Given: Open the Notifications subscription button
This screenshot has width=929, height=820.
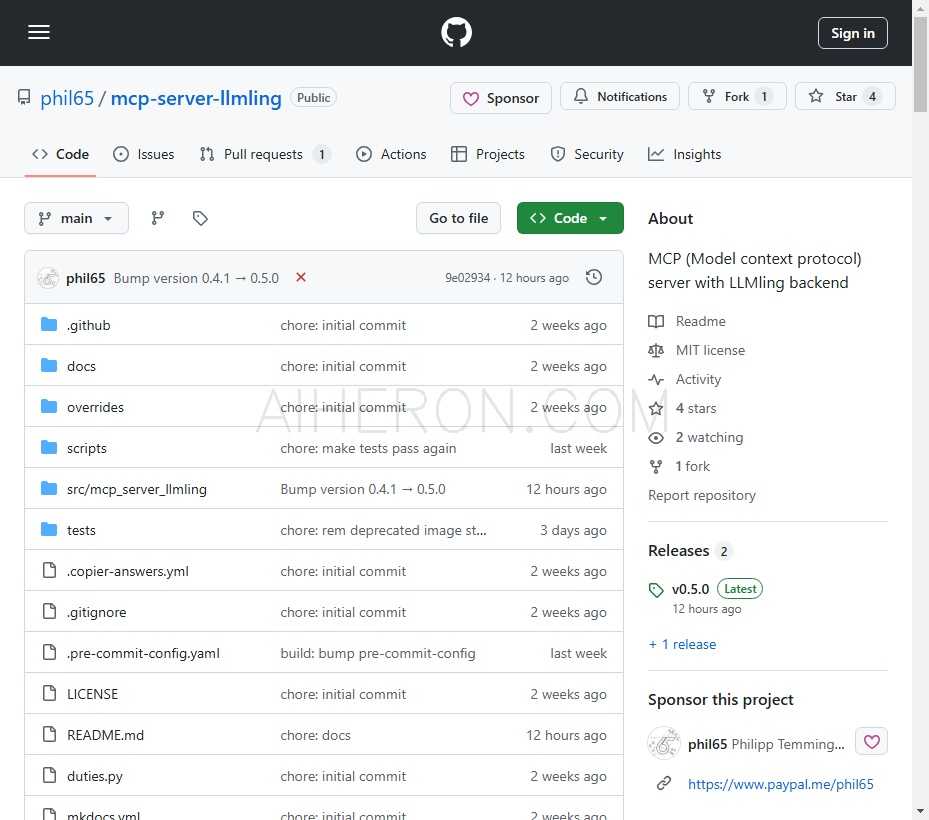Looking at the screenshot, I should [620, 97].
